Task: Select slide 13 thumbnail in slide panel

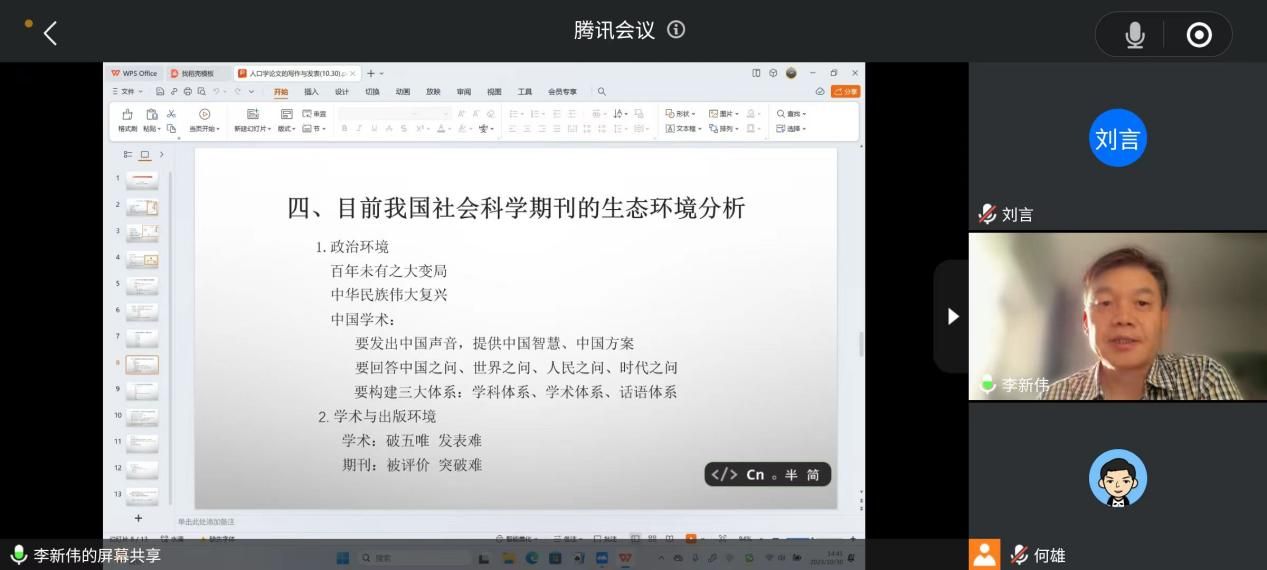Action: point(142,495)
